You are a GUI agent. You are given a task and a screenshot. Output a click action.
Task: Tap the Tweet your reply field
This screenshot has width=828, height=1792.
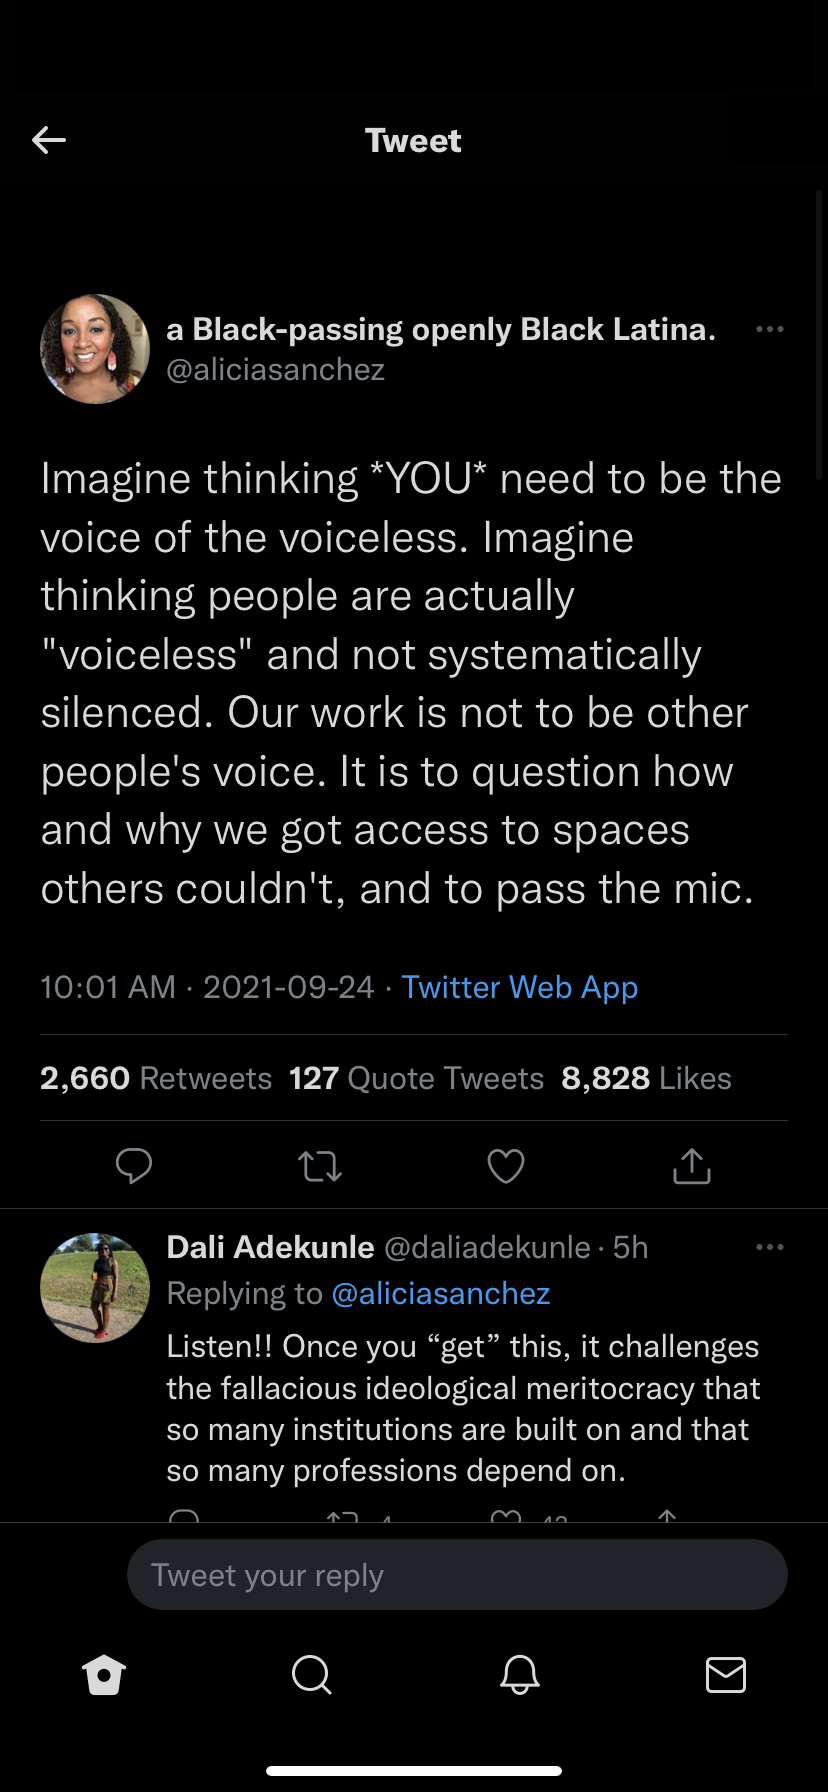click(457, 1575)
